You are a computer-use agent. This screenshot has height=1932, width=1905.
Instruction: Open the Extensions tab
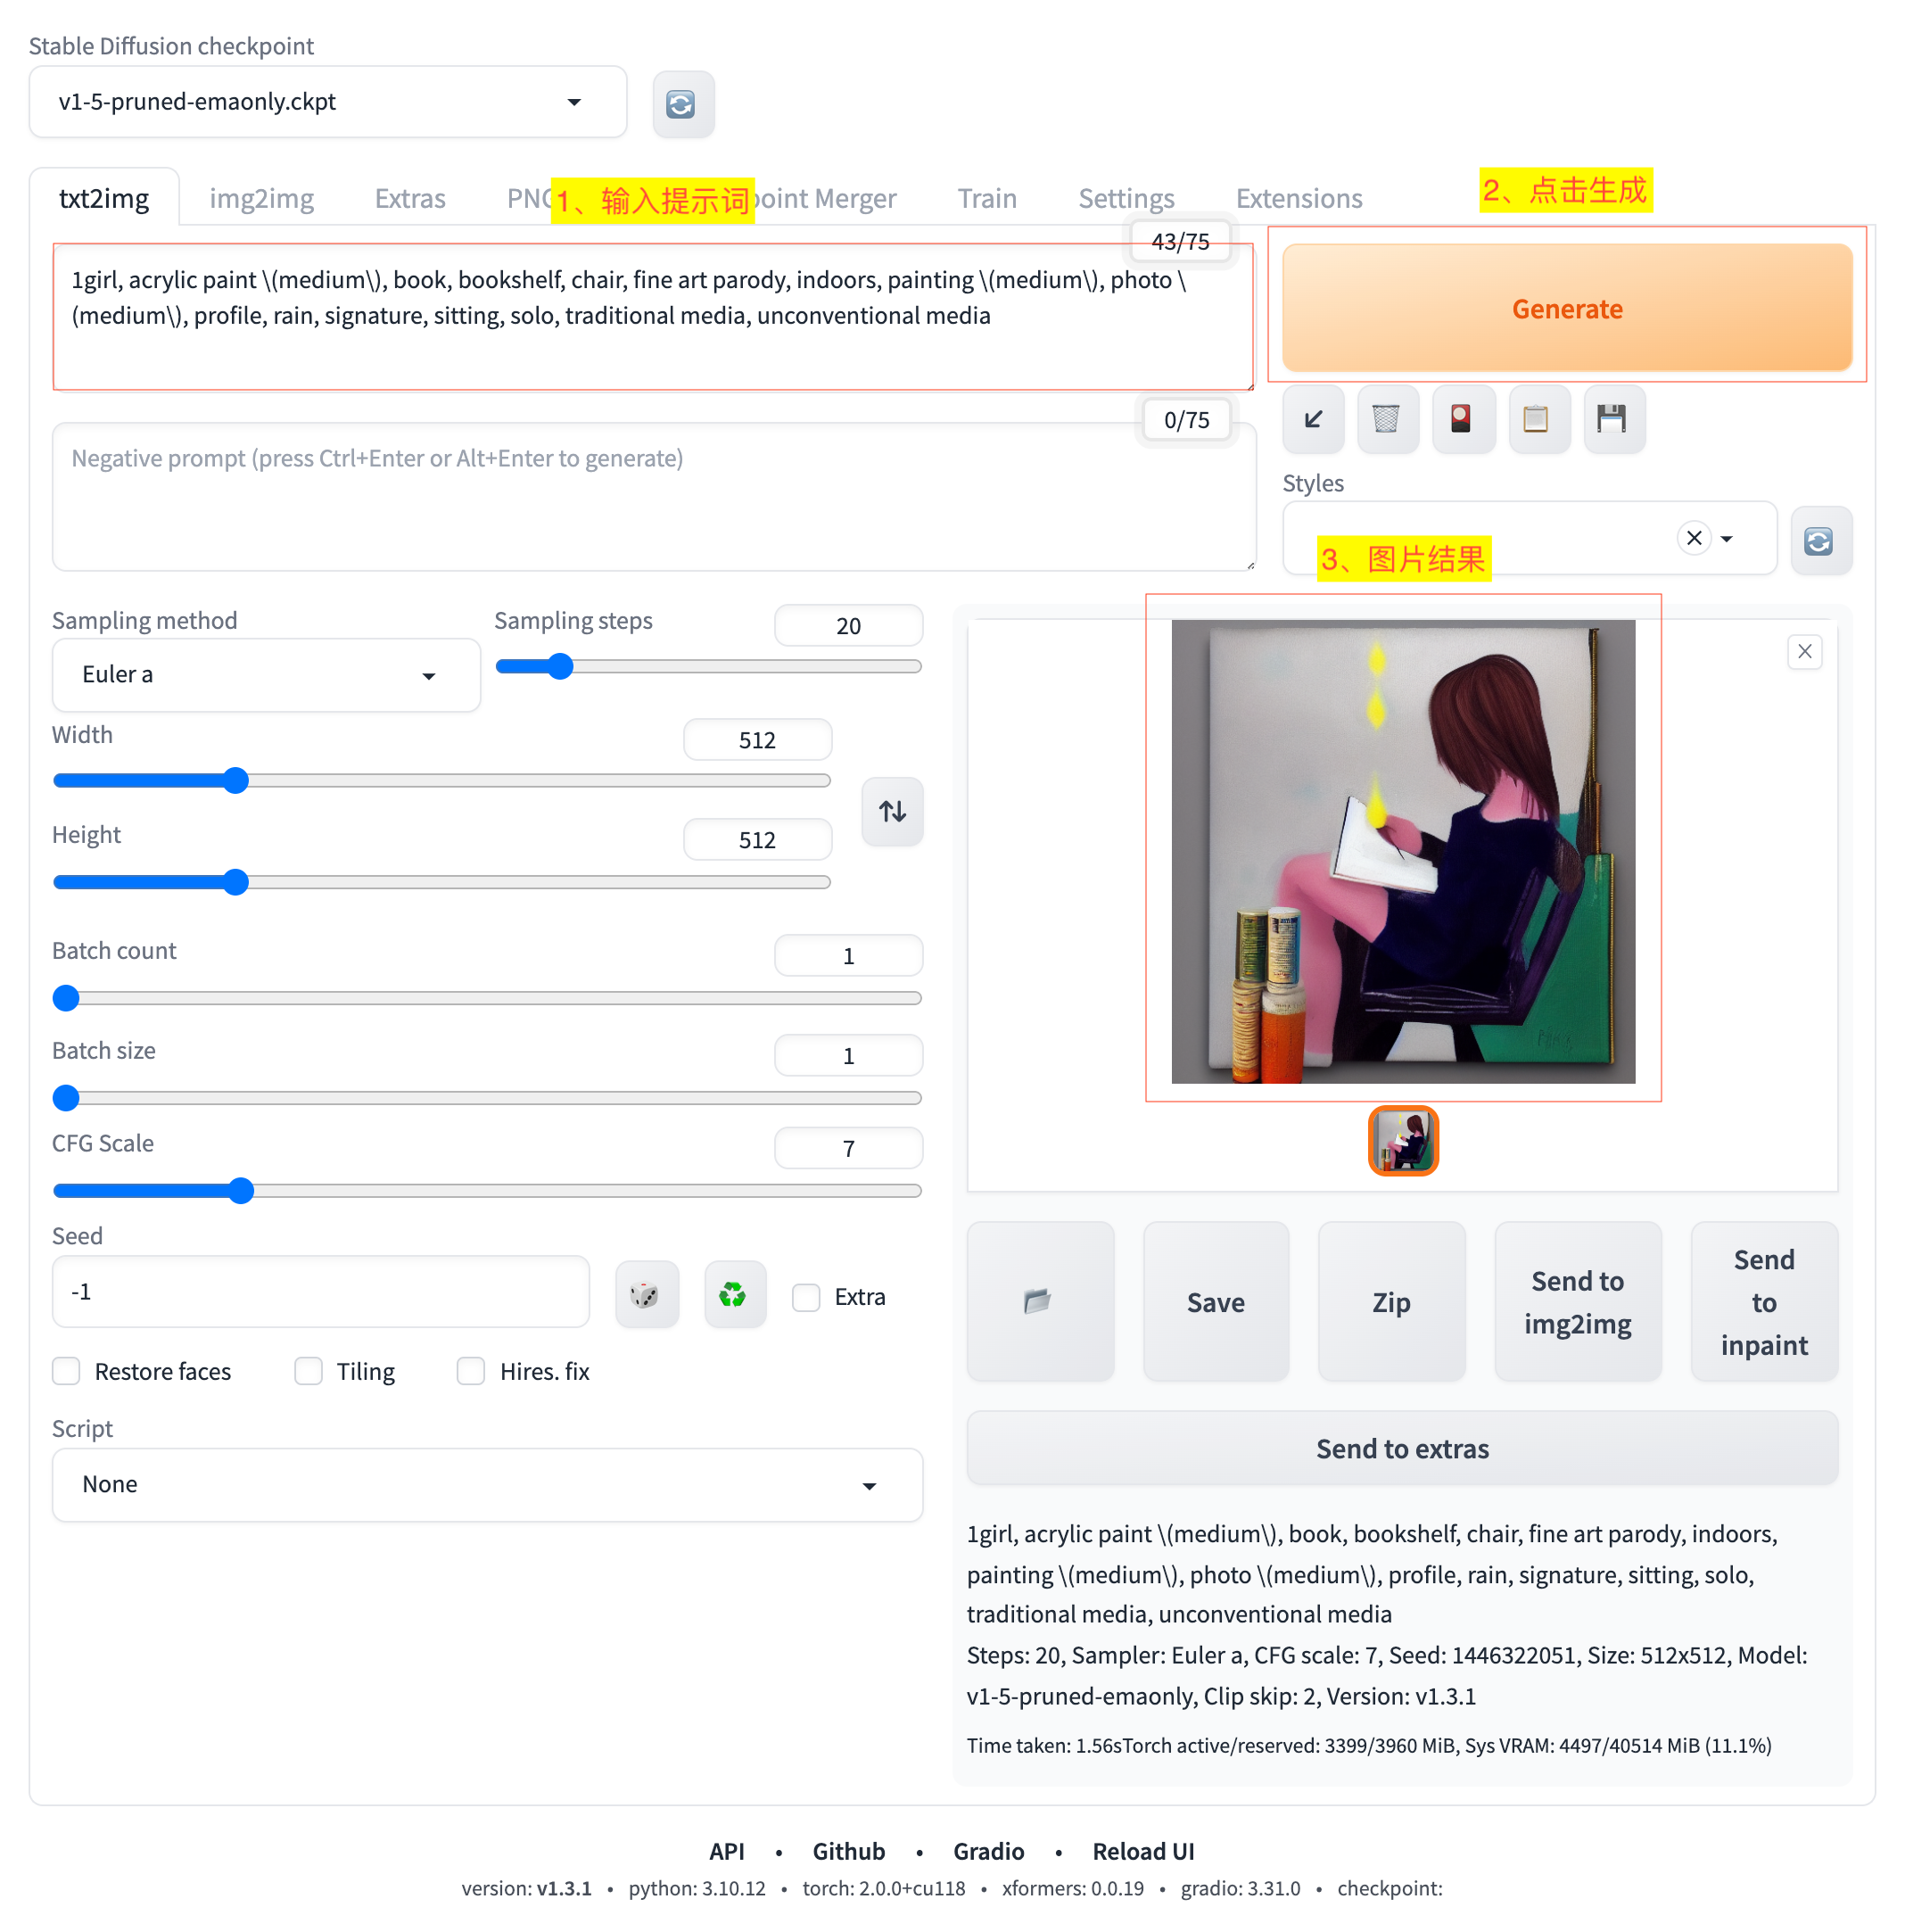pyautogui.click(x=1298, y=198)
